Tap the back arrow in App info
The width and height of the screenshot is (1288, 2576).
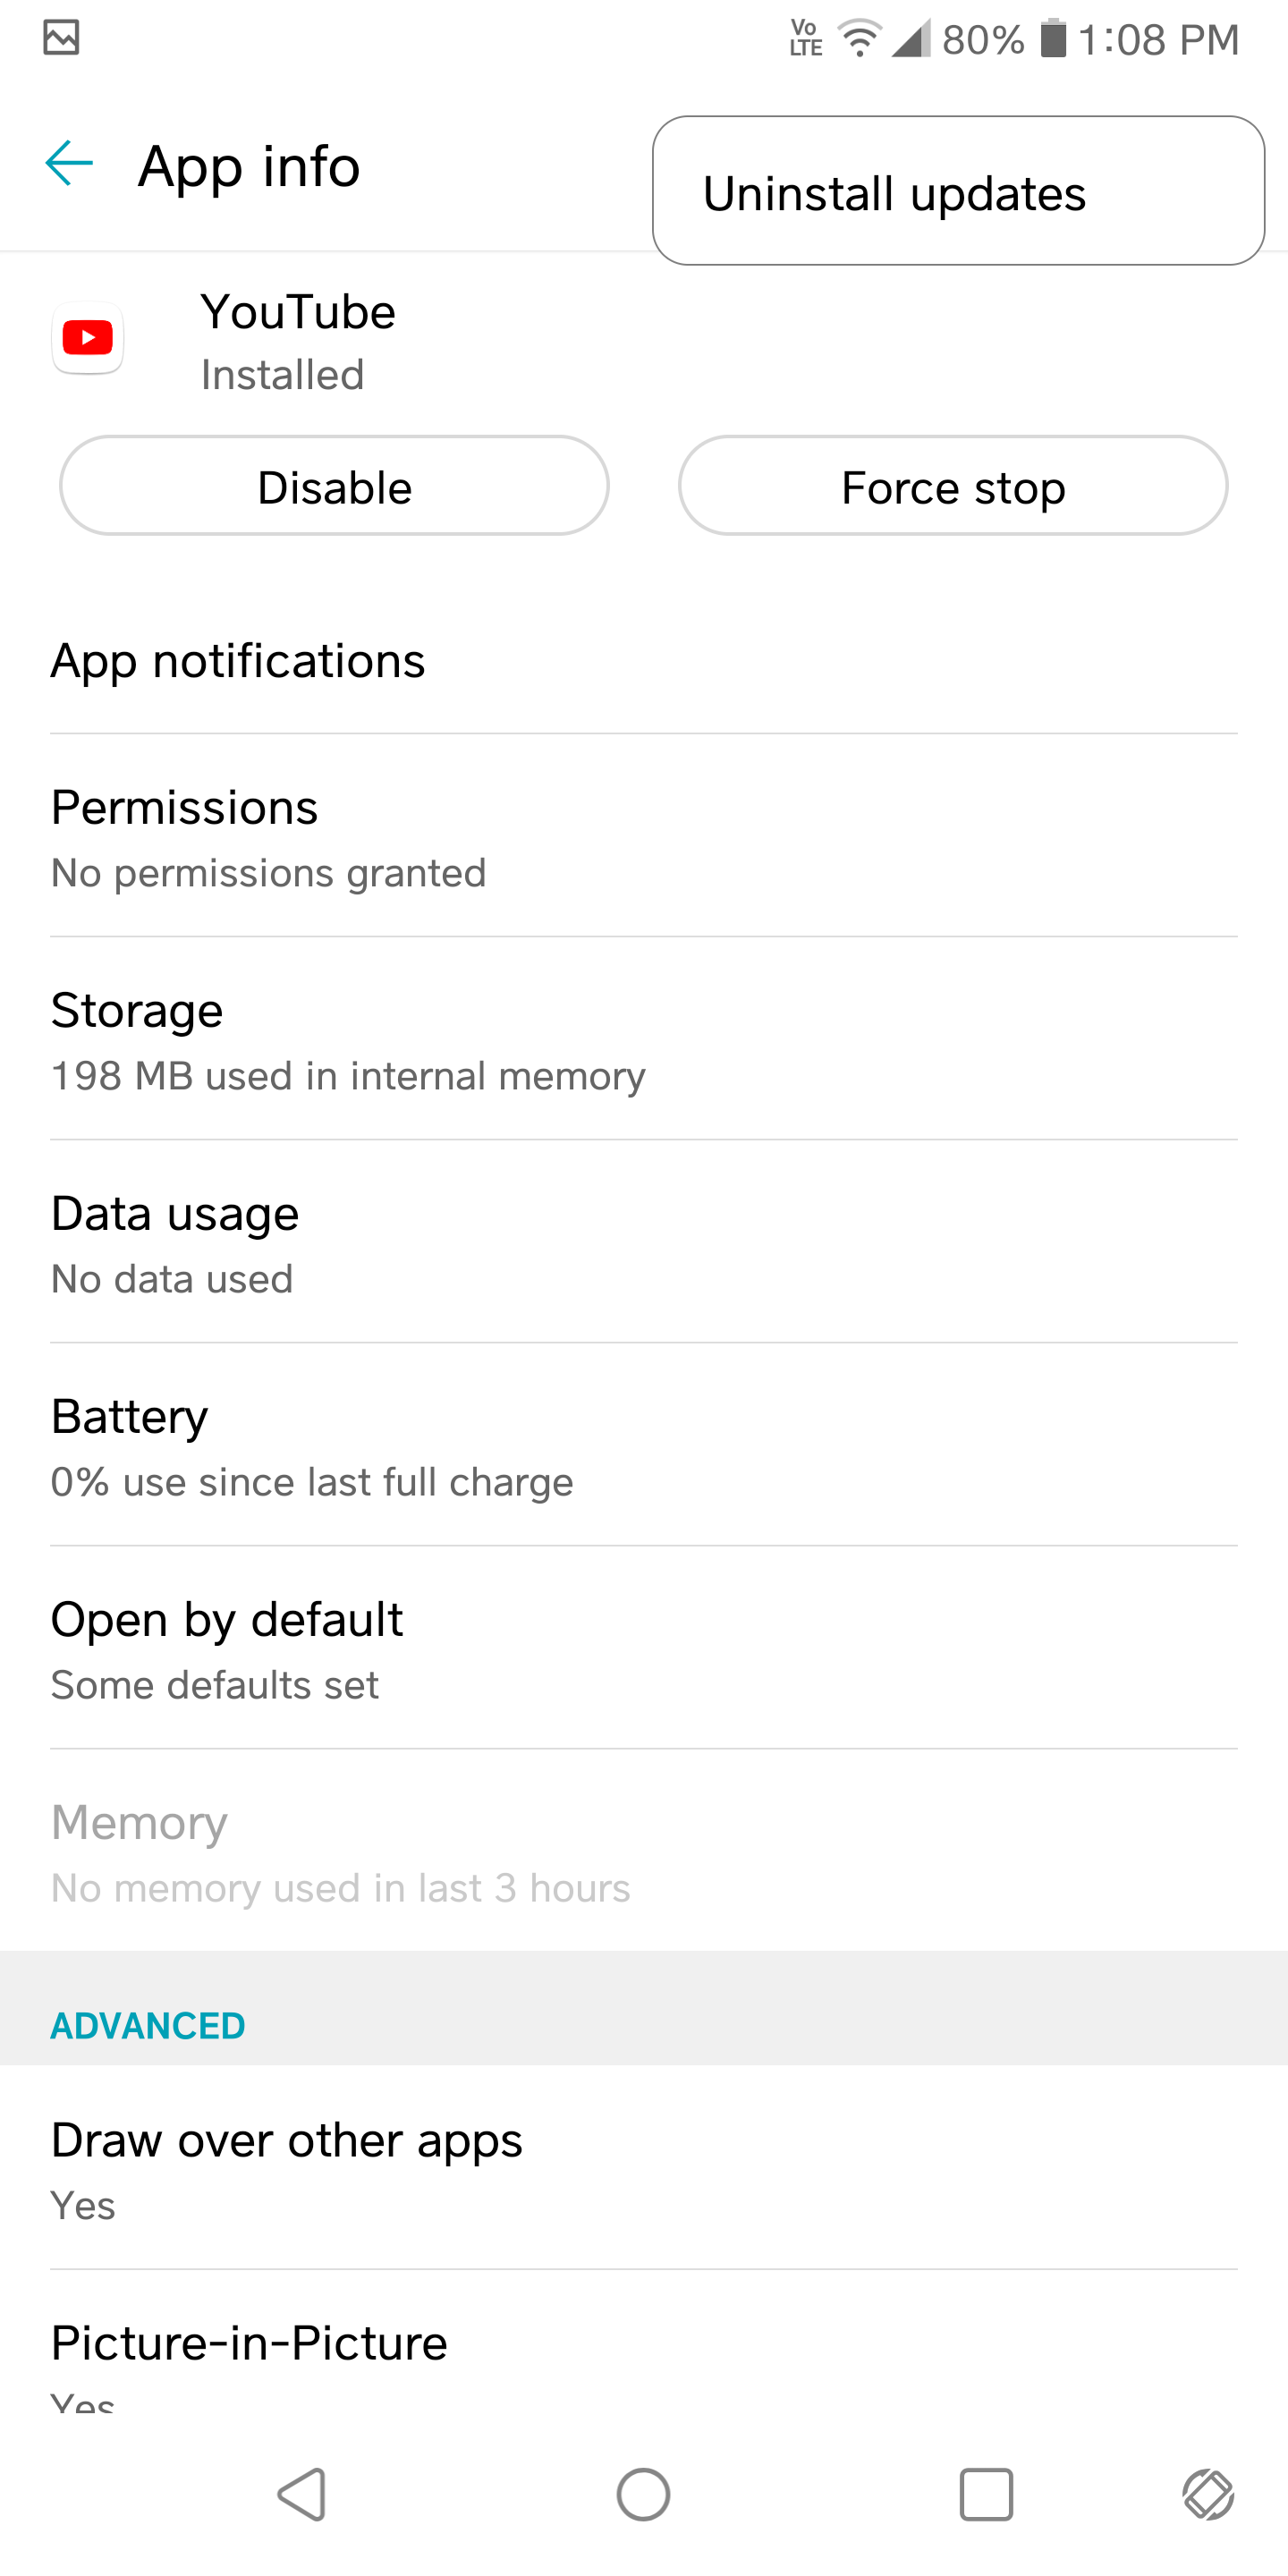[x=69, y=164]
